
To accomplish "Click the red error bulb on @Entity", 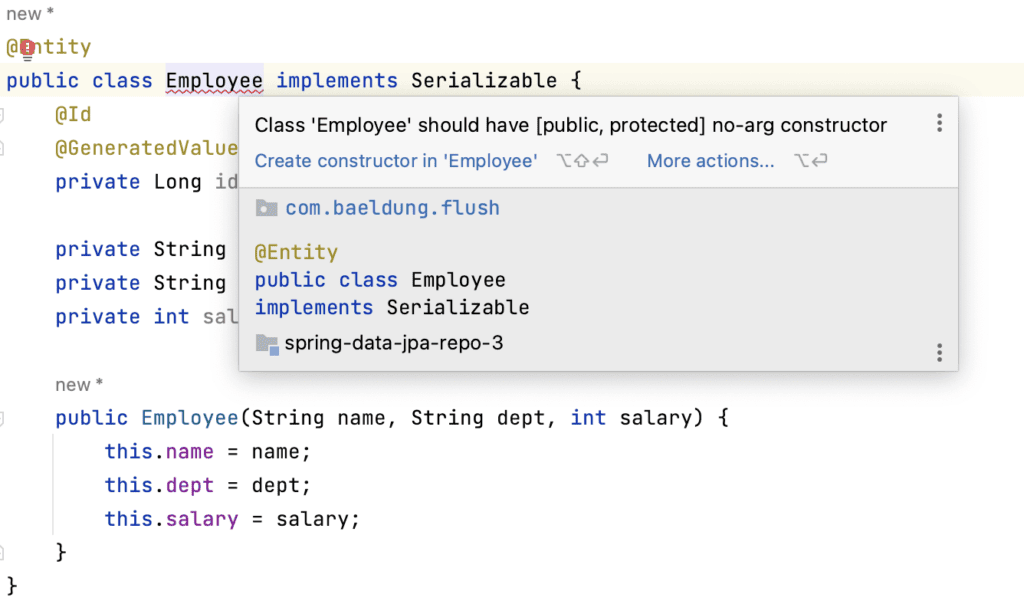I will pos(27,48).
